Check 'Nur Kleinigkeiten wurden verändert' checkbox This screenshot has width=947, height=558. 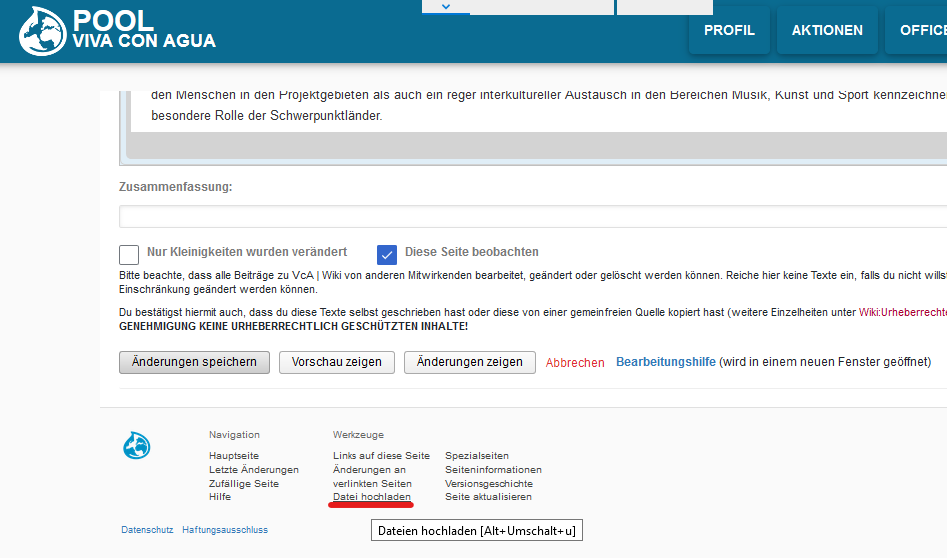coord(129,254)
